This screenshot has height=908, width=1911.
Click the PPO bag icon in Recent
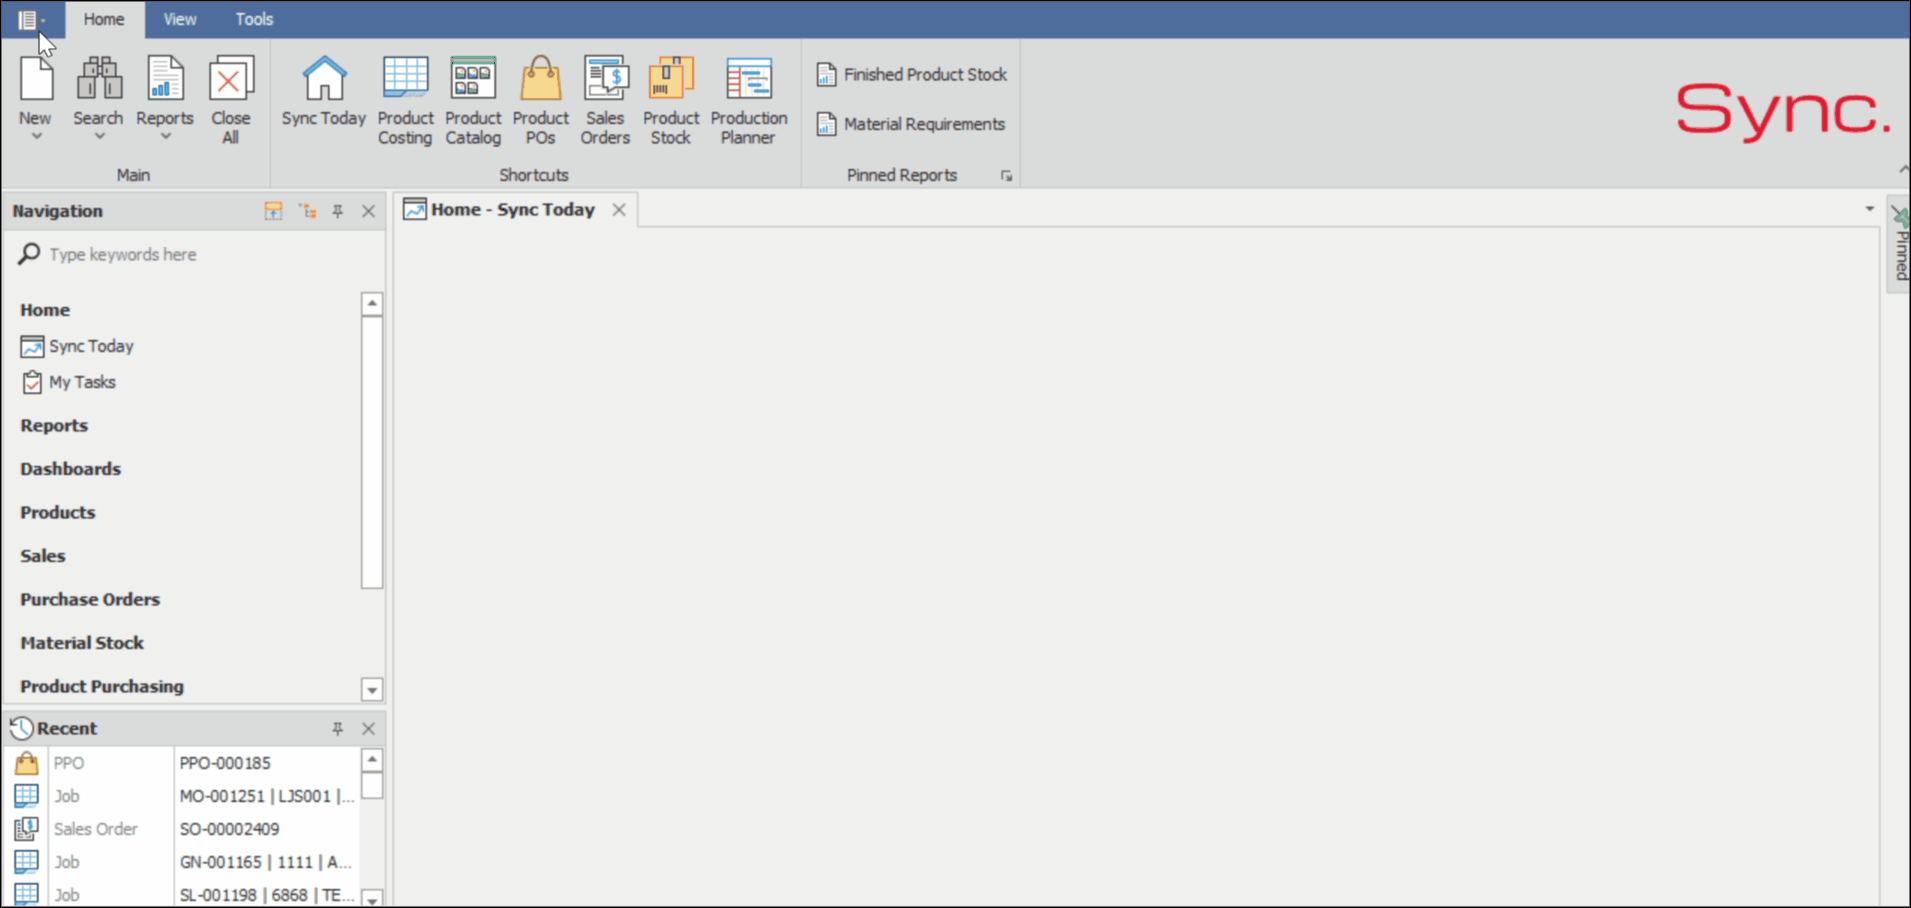[27, 763]
